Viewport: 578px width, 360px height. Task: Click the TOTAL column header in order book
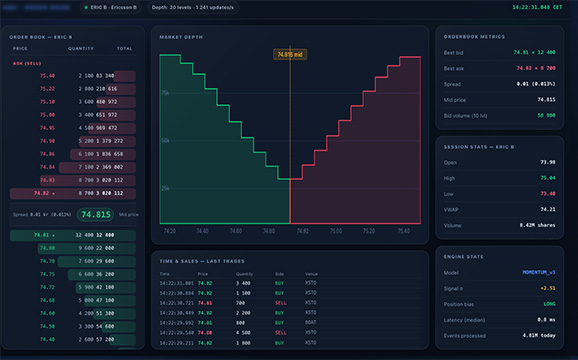125,49
